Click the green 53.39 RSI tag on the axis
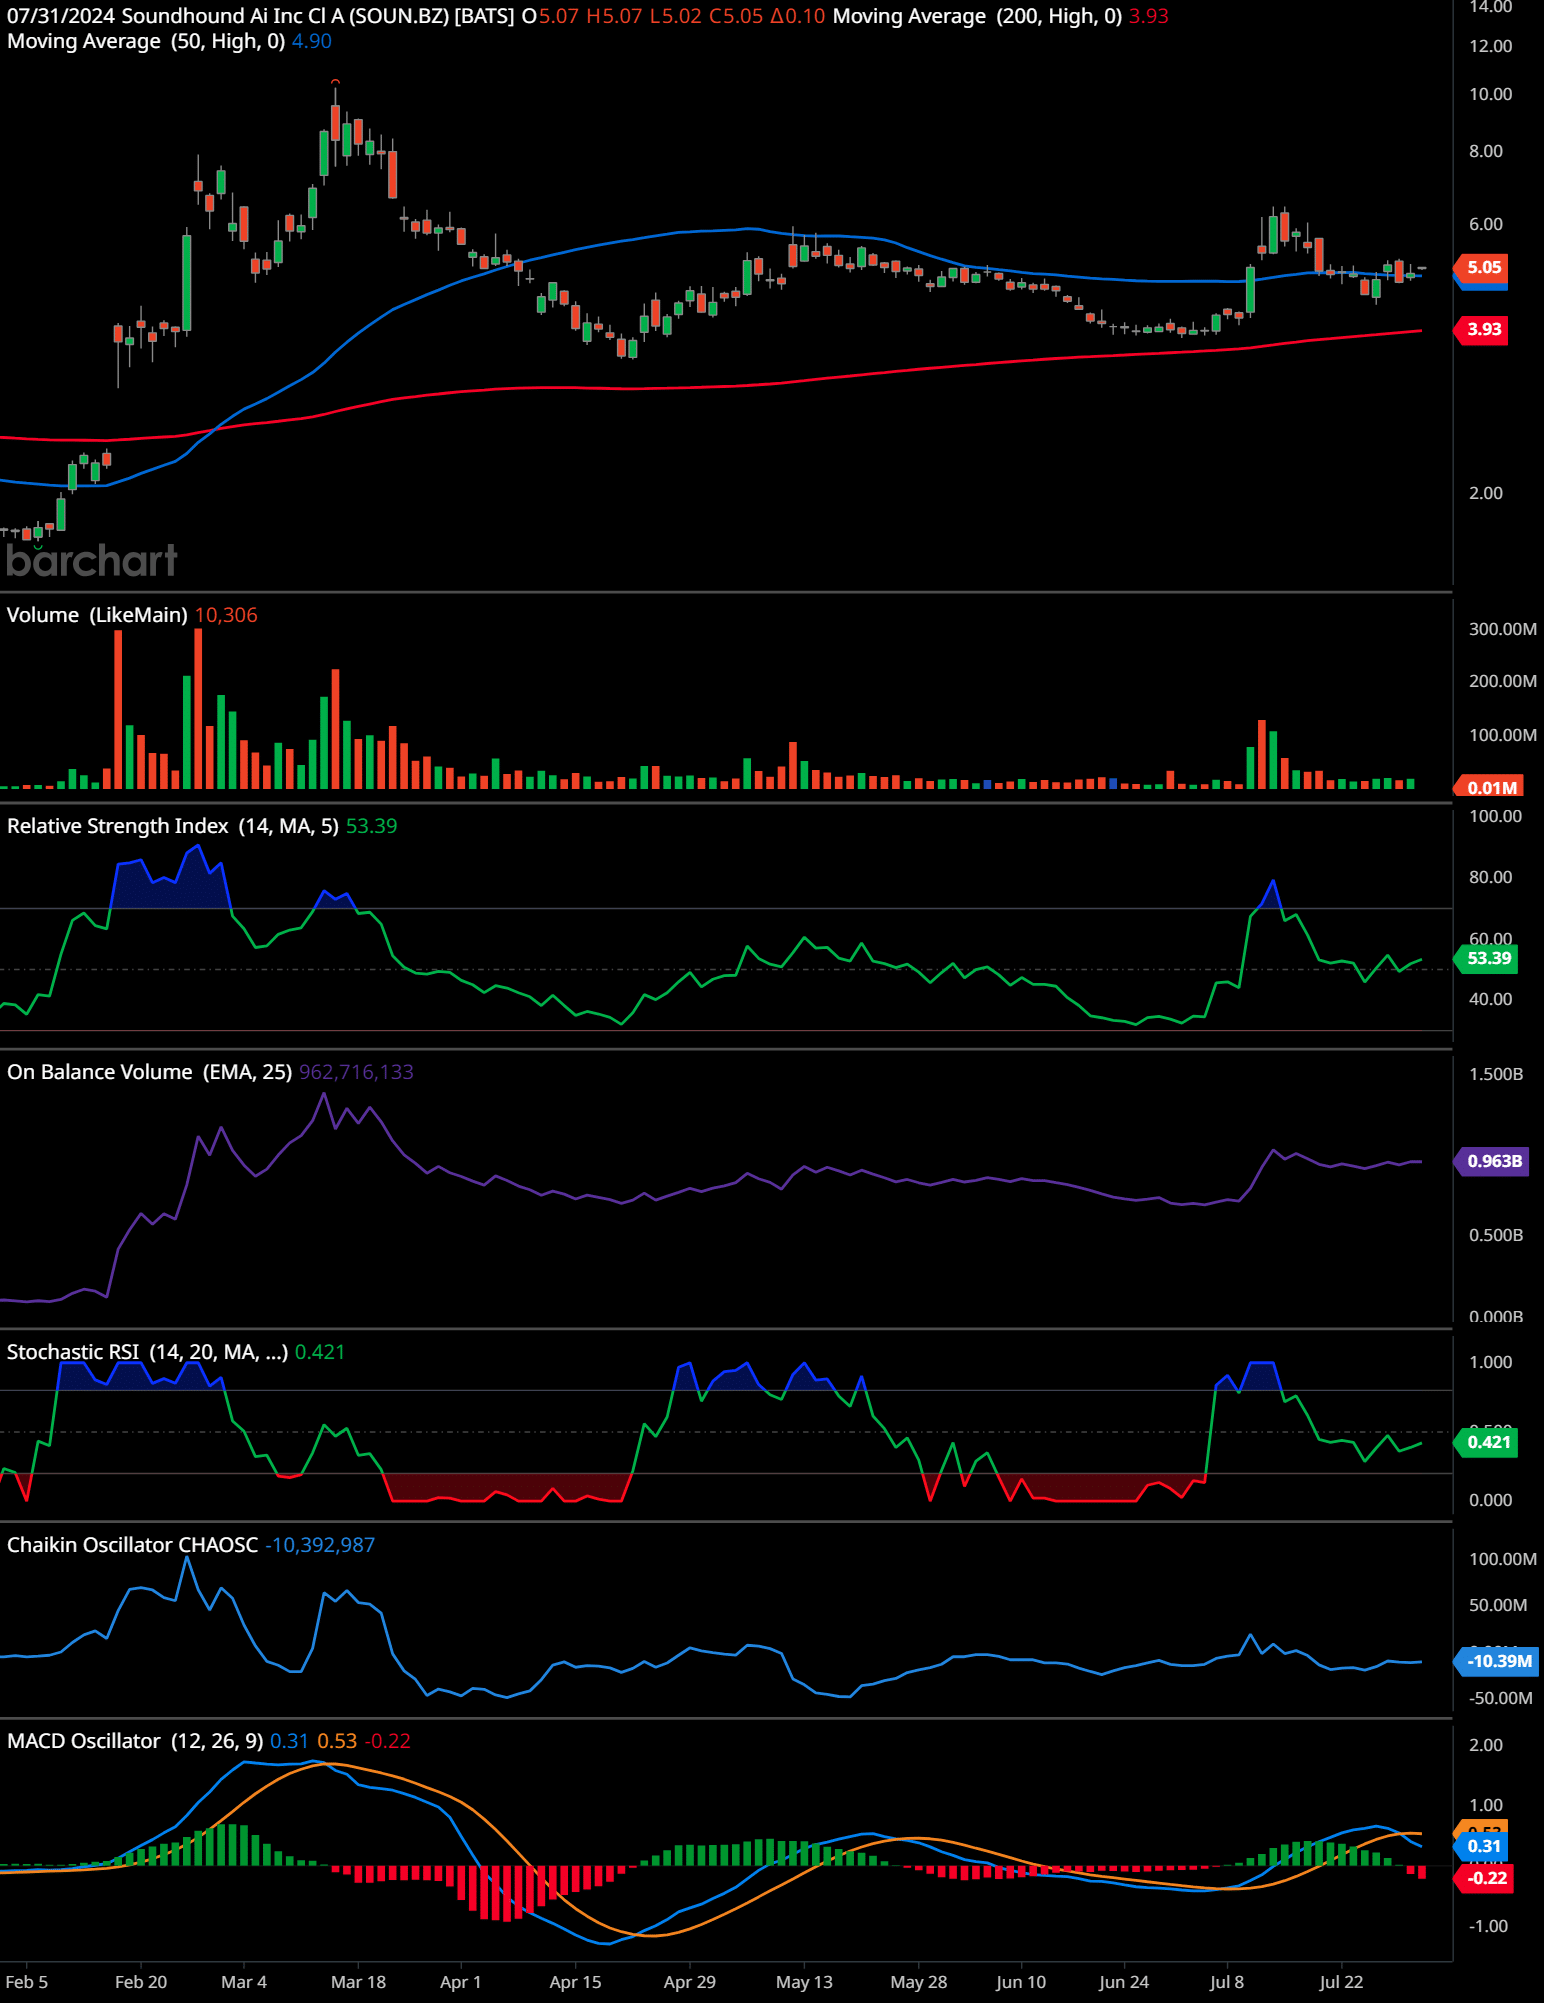The width and height of the screenshot is (1544, 2003). tap(1488, 958)
